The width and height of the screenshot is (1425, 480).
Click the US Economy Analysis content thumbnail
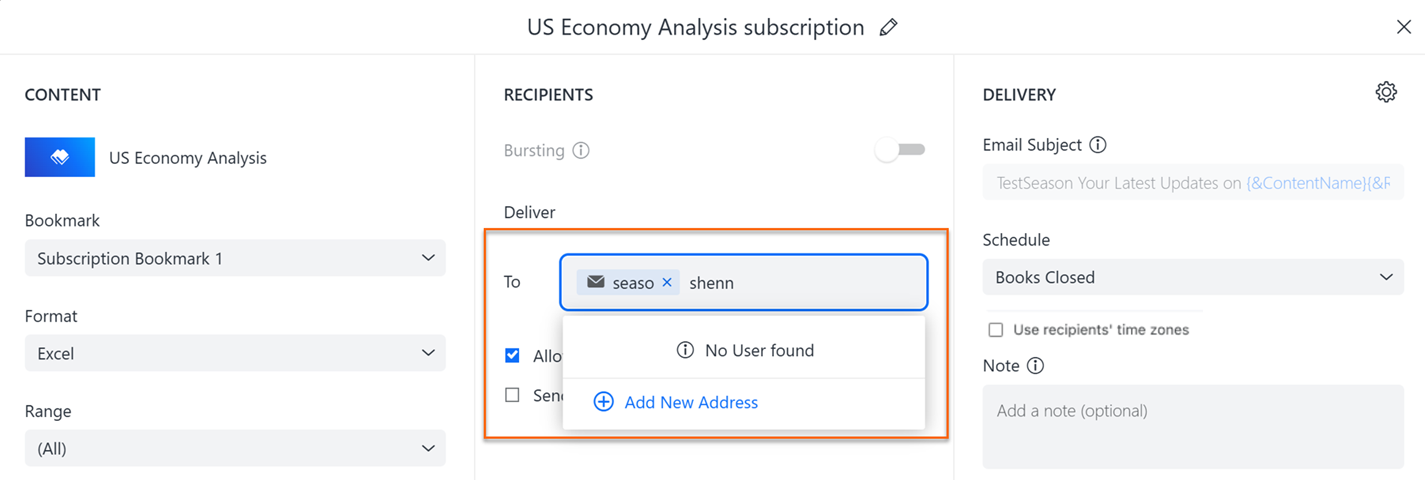60,157
